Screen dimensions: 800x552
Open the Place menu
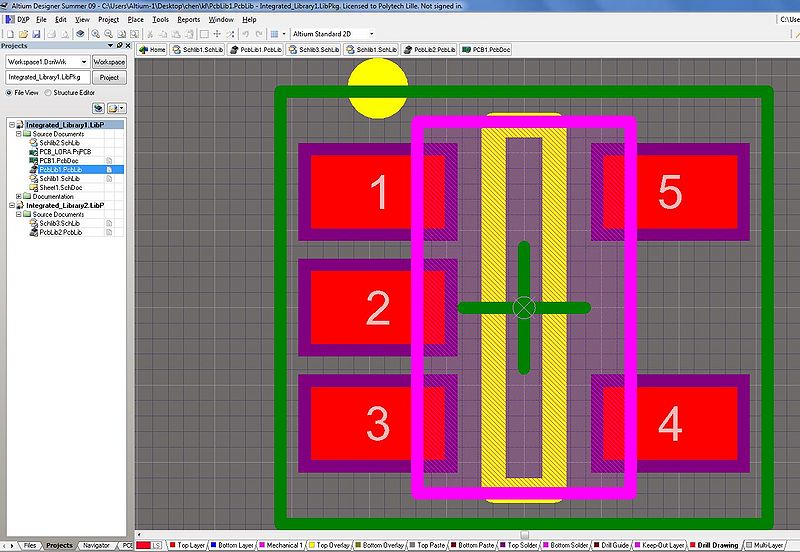click(x=135, y=19)
